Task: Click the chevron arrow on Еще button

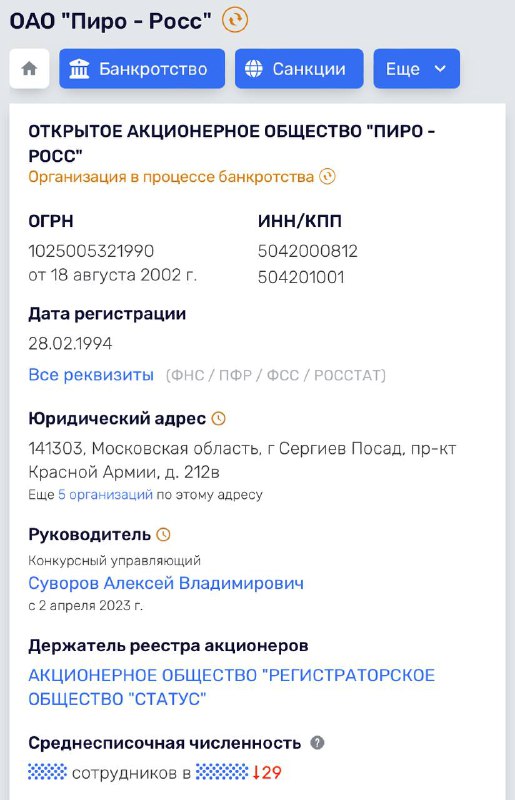Action: [440, 68]
